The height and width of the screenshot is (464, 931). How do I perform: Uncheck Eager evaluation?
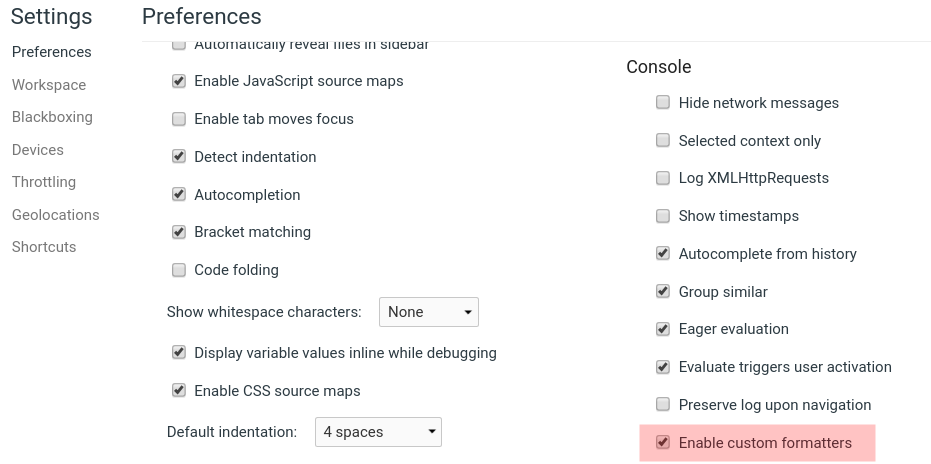663,329
